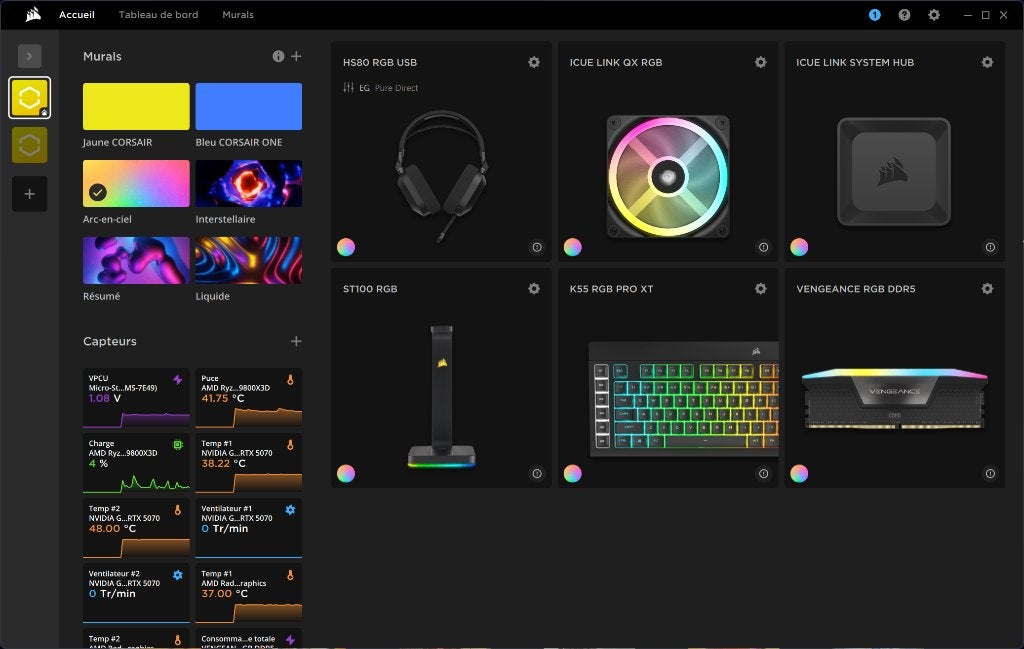Open the Puce AMD temperature sensor tile
Viewport: 1024px width, 649px height.
(249, 398)
